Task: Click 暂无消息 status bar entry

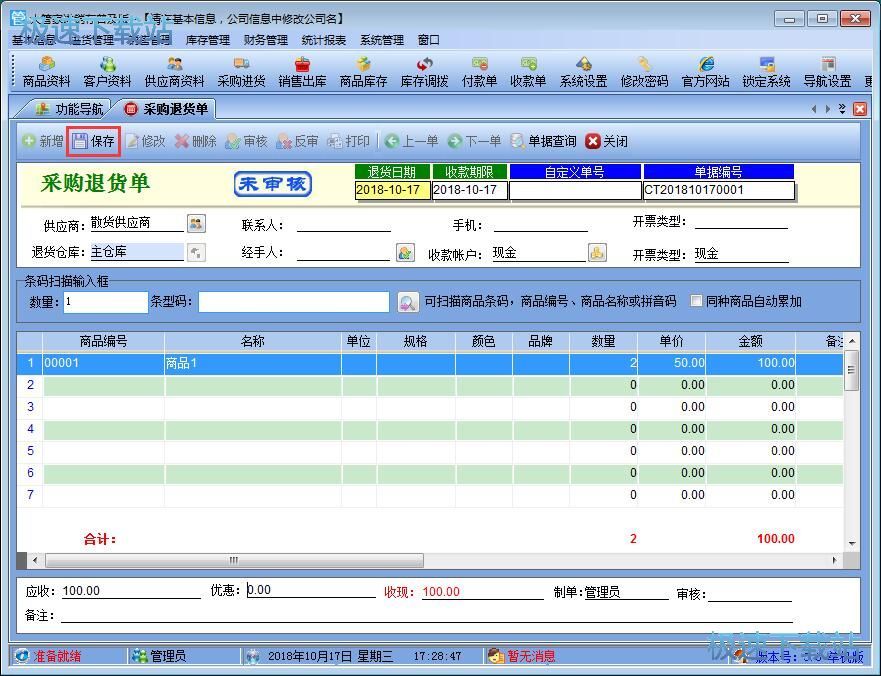Action: coord(522,656)
